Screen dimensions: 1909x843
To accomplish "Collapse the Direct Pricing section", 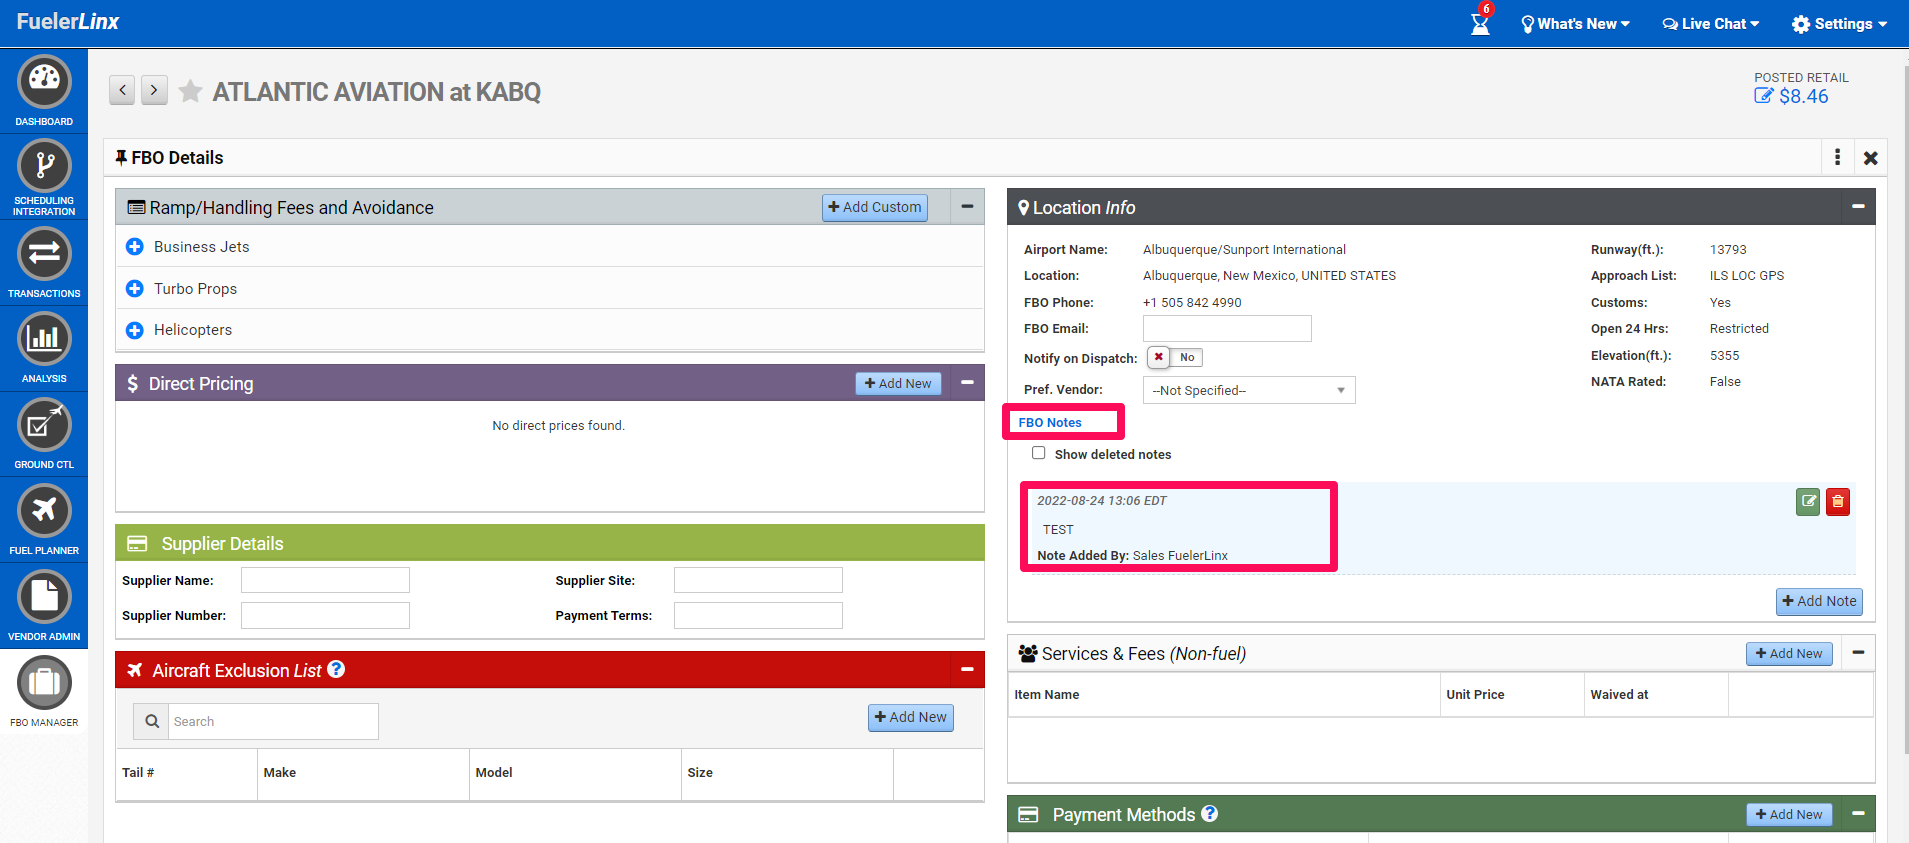I will (967, 383).
